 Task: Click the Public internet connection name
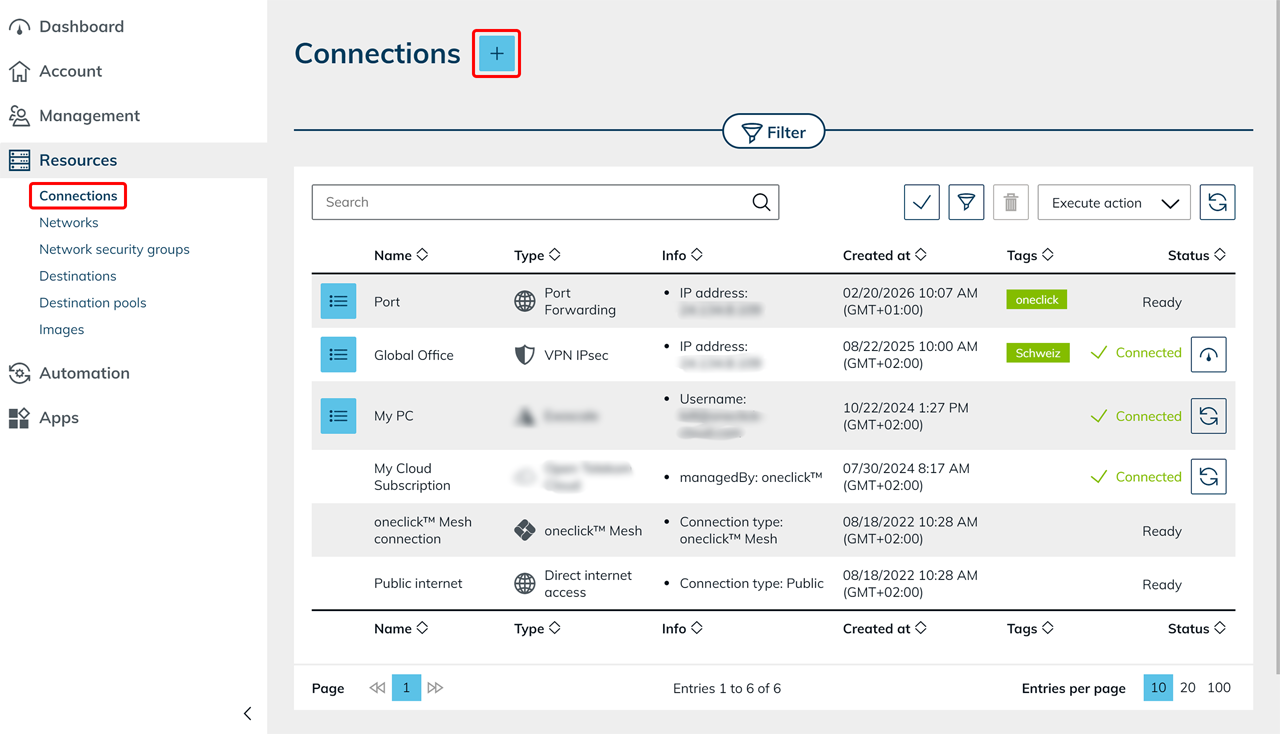(418, 584)
